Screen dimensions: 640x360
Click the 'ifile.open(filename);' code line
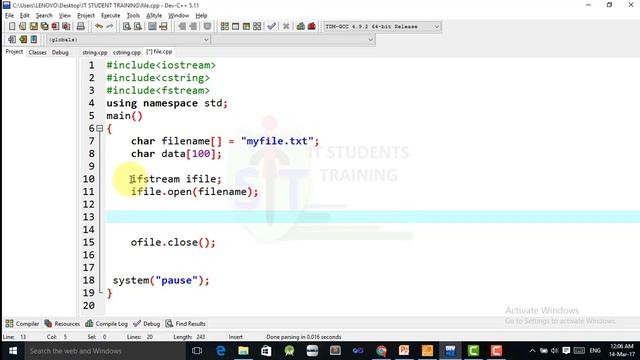coord(194,192)
